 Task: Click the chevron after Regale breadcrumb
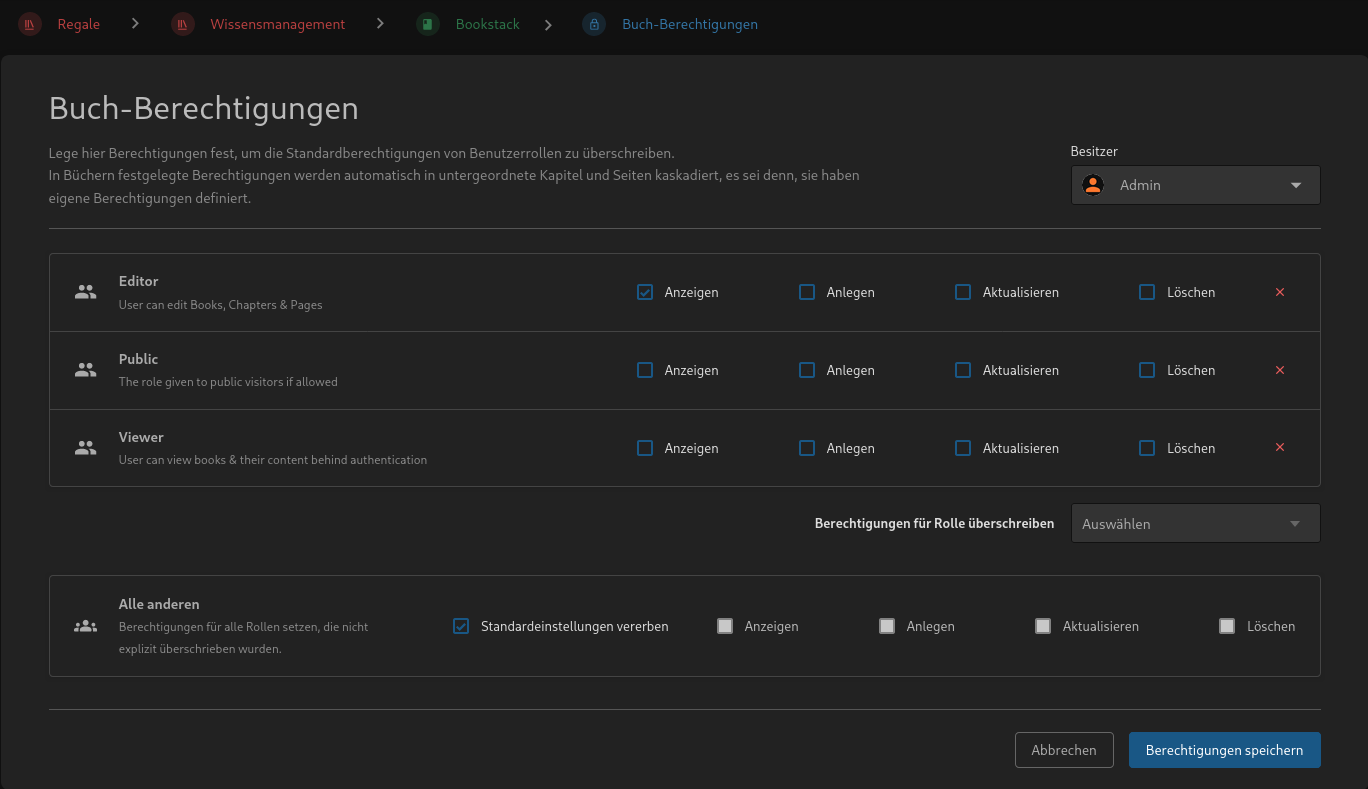(135, 23)
